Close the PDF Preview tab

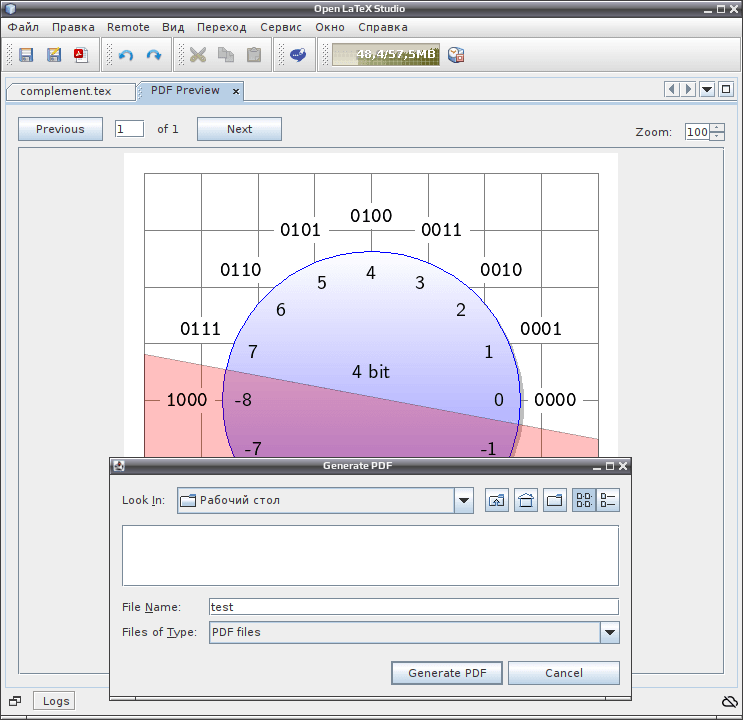click(236, 91)
